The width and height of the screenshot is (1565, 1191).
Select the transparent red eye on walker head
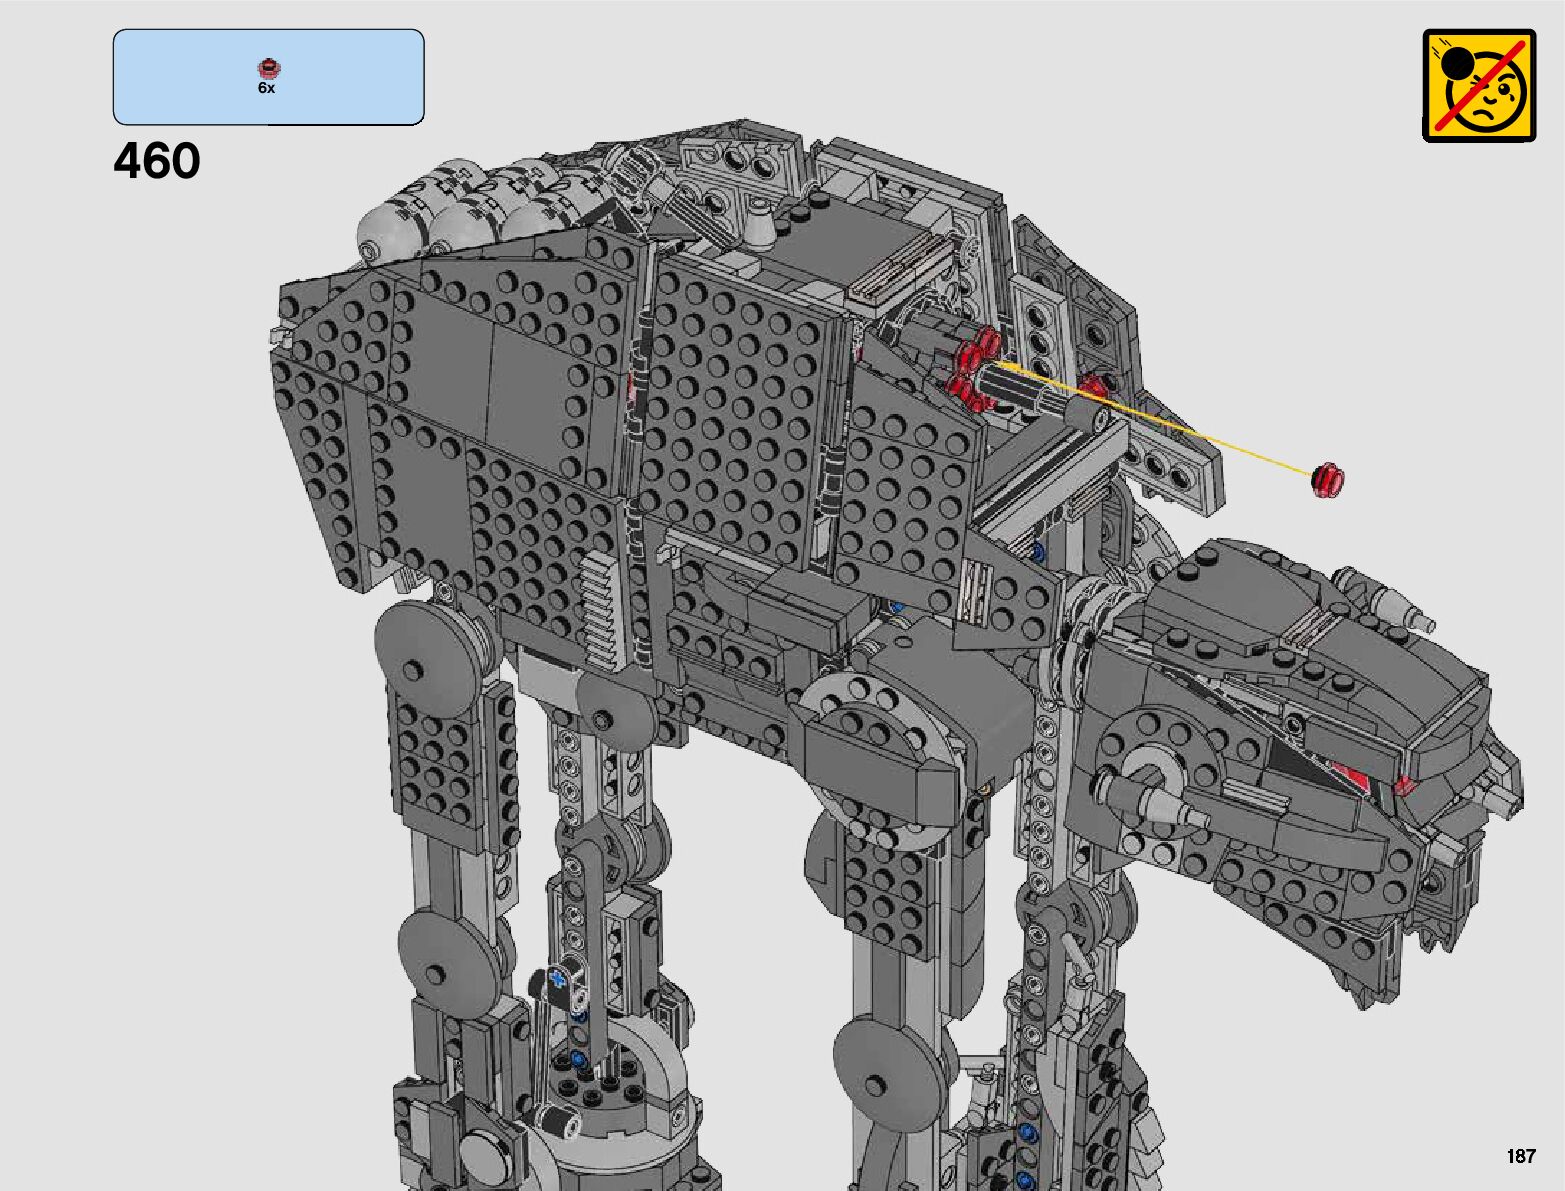coord(1405,784)
